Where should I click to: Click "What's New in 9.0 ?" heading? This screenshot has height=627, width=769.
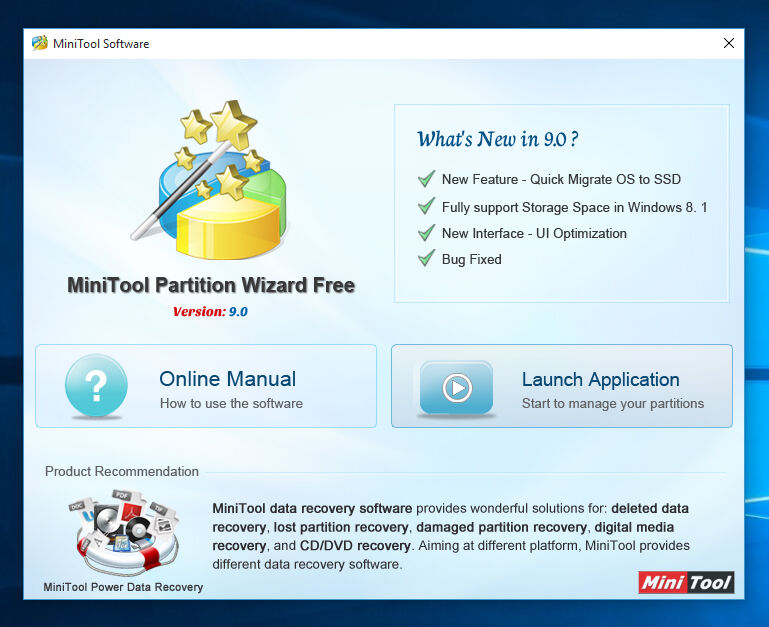click(497, 139)
